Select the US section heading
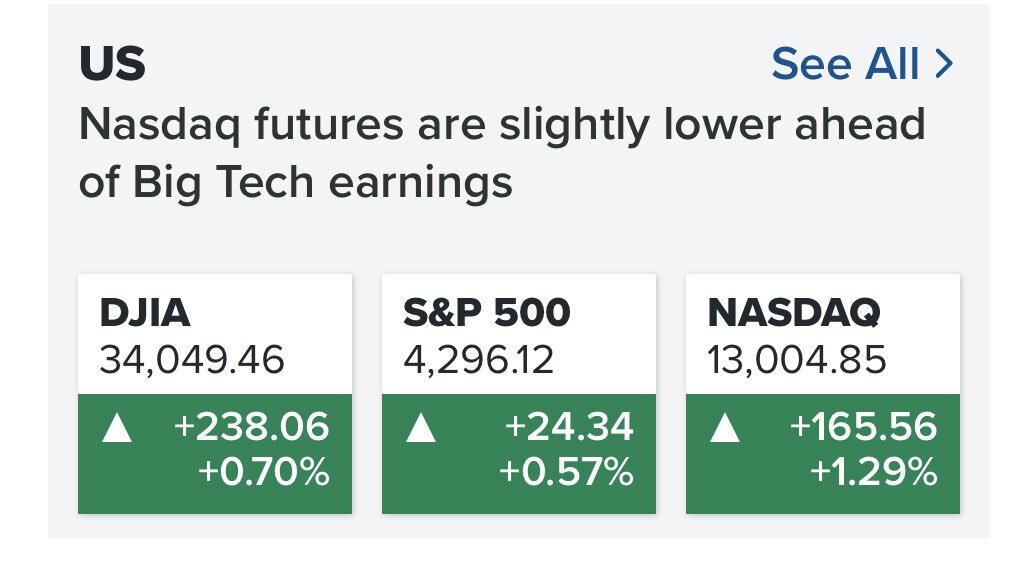The width and height of the screenshot is (1020, 568). (112, 64)
